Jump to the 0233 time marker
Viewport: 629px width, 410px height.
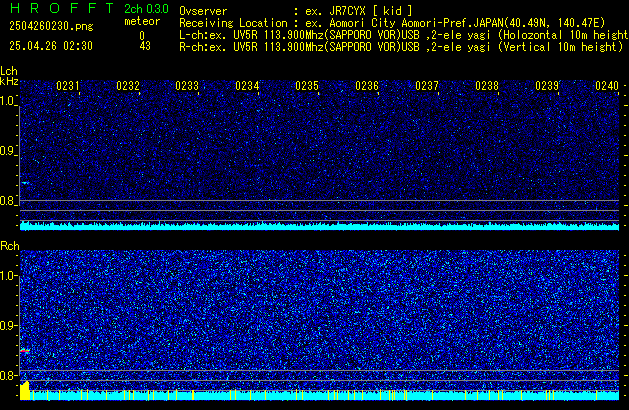187,86
